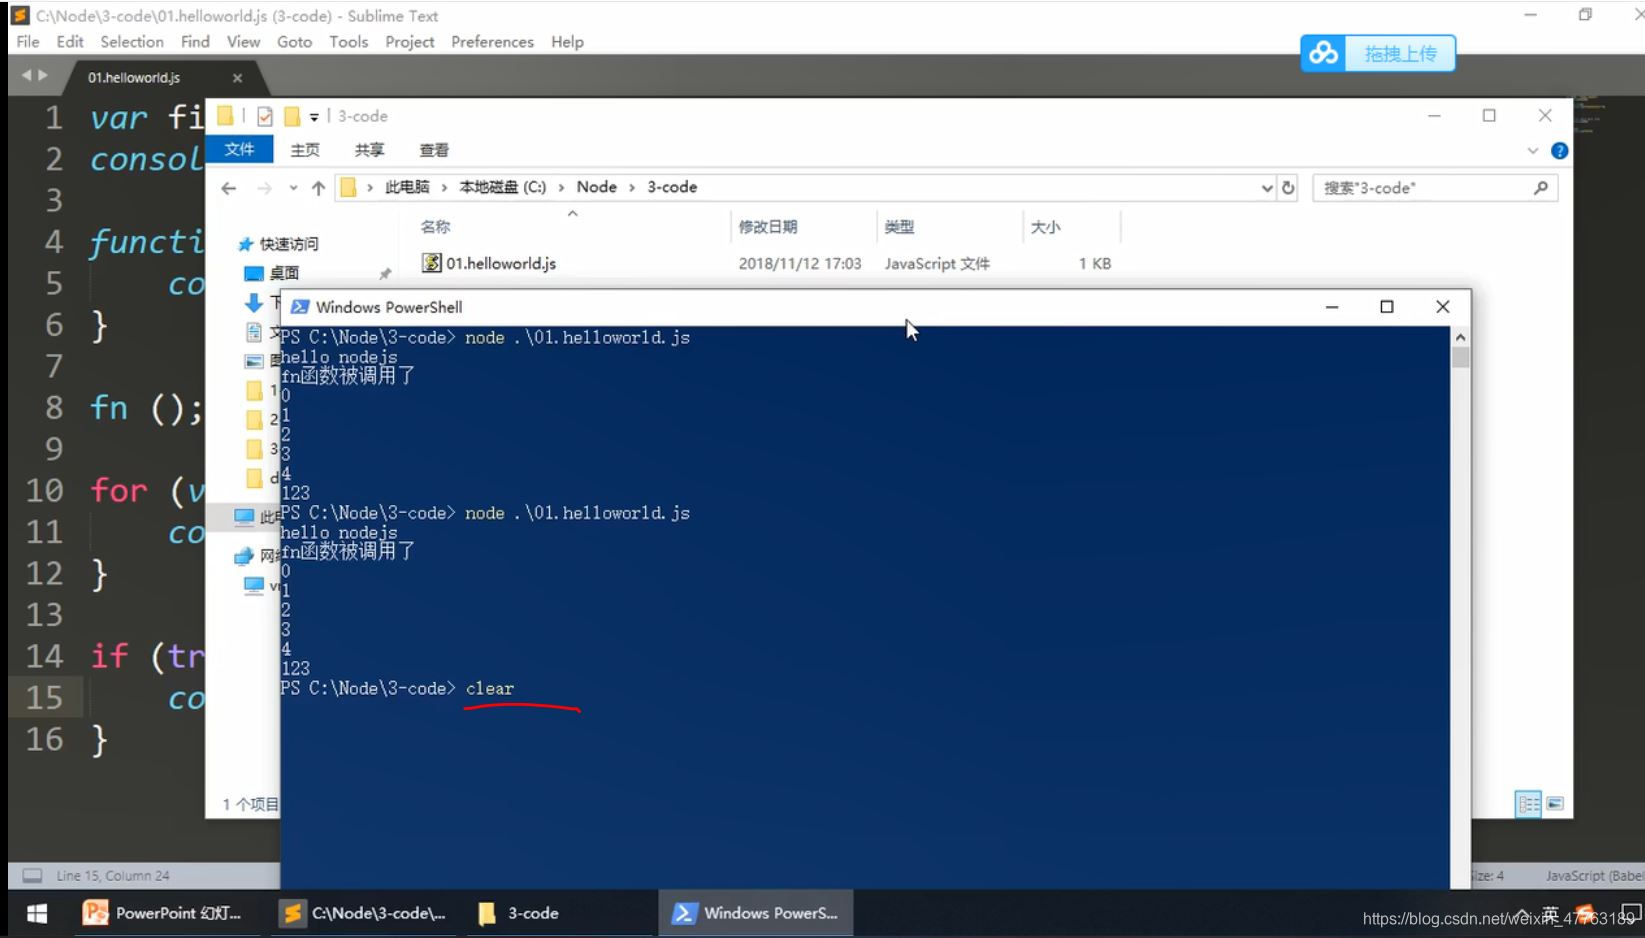Switch Explorer to details view icon
This screenshot has width=1645, height=938.
tap(1529, 804)
